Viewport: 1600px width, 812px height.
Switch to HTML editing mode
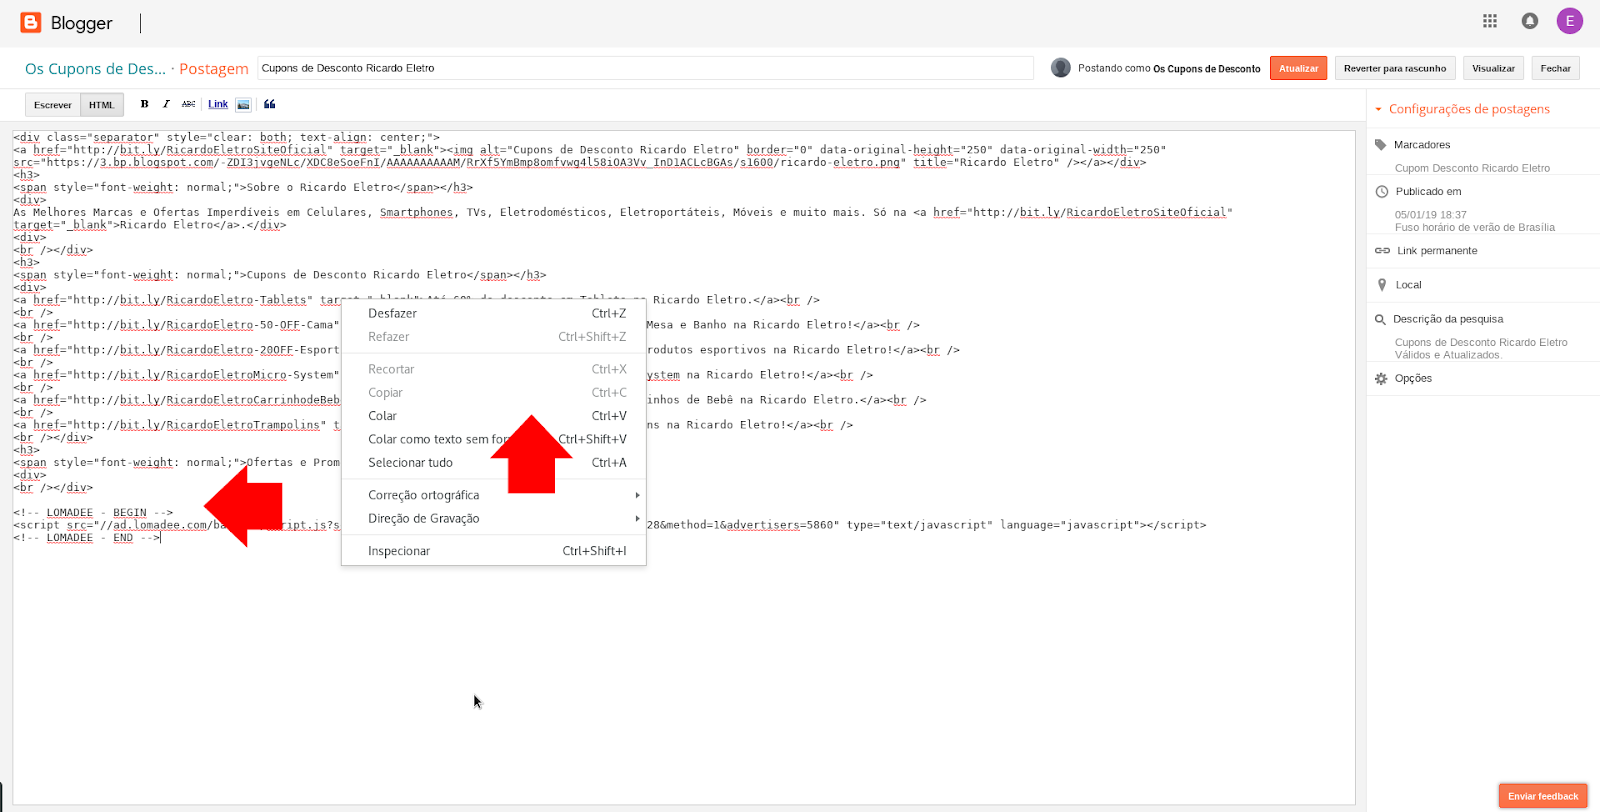pyautogui.click(x=101, y=105)
